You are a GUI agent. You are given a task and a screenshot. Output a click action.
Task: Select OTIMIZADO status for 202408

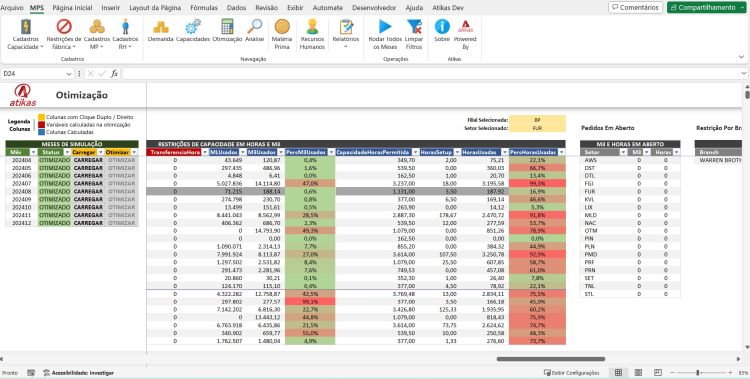(55, 191)
